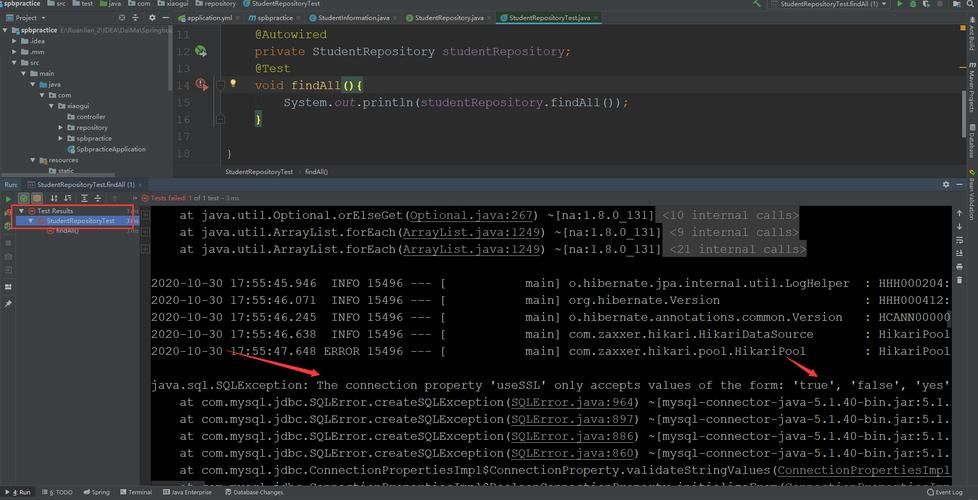Click the Debug bug icon in the top toolbar
The width and height of the screenshot is (978, 500).
click(x=913, y=4)
